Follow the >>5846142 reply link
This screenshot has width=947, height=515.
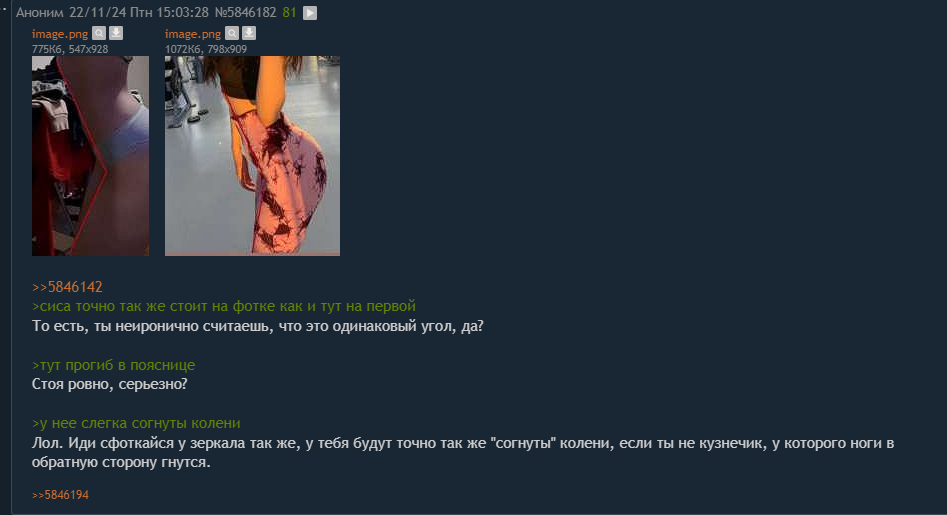tap(67, 287)
